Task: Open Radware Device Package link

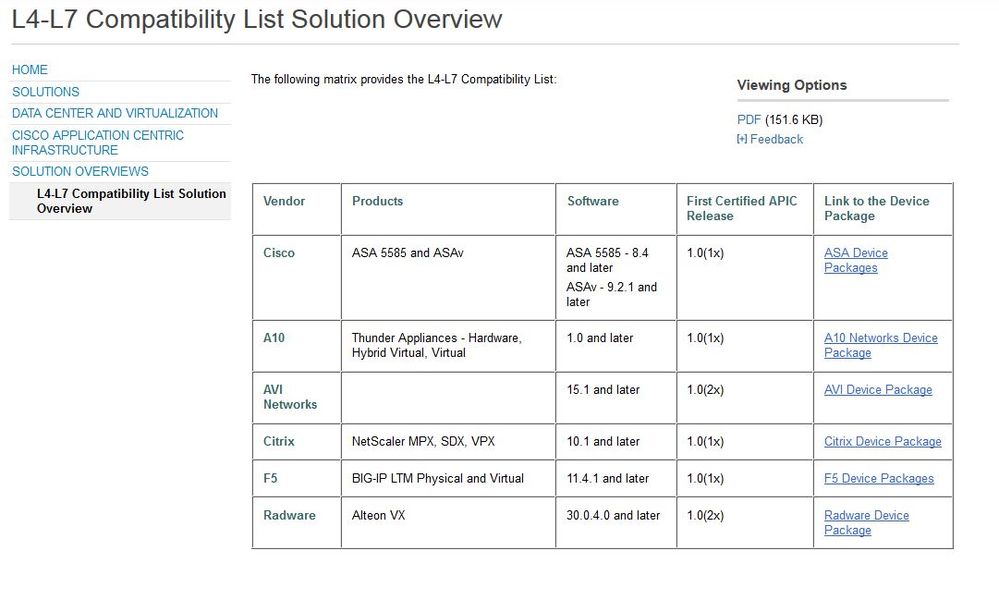Action: click(x=866, y=523)
